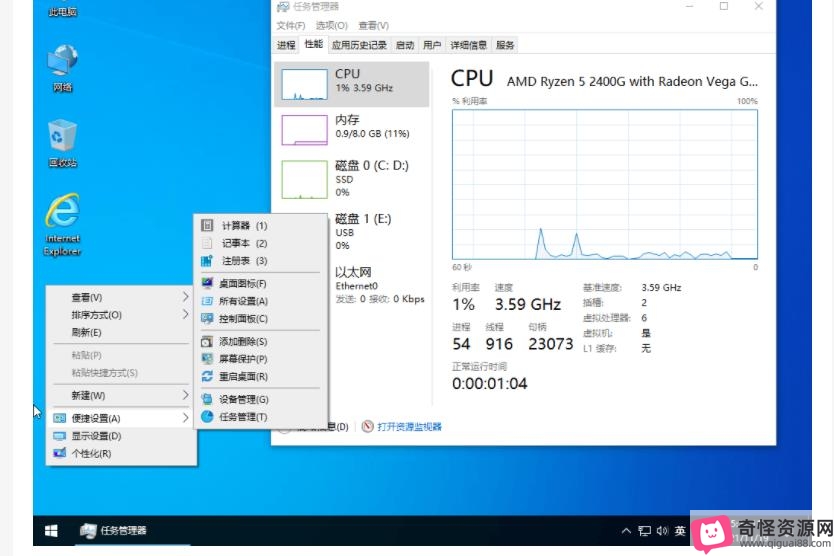Switch to App History (应用历史记录) tab
The width and height of the screenshot is (834, 556).
pos(359,45)
